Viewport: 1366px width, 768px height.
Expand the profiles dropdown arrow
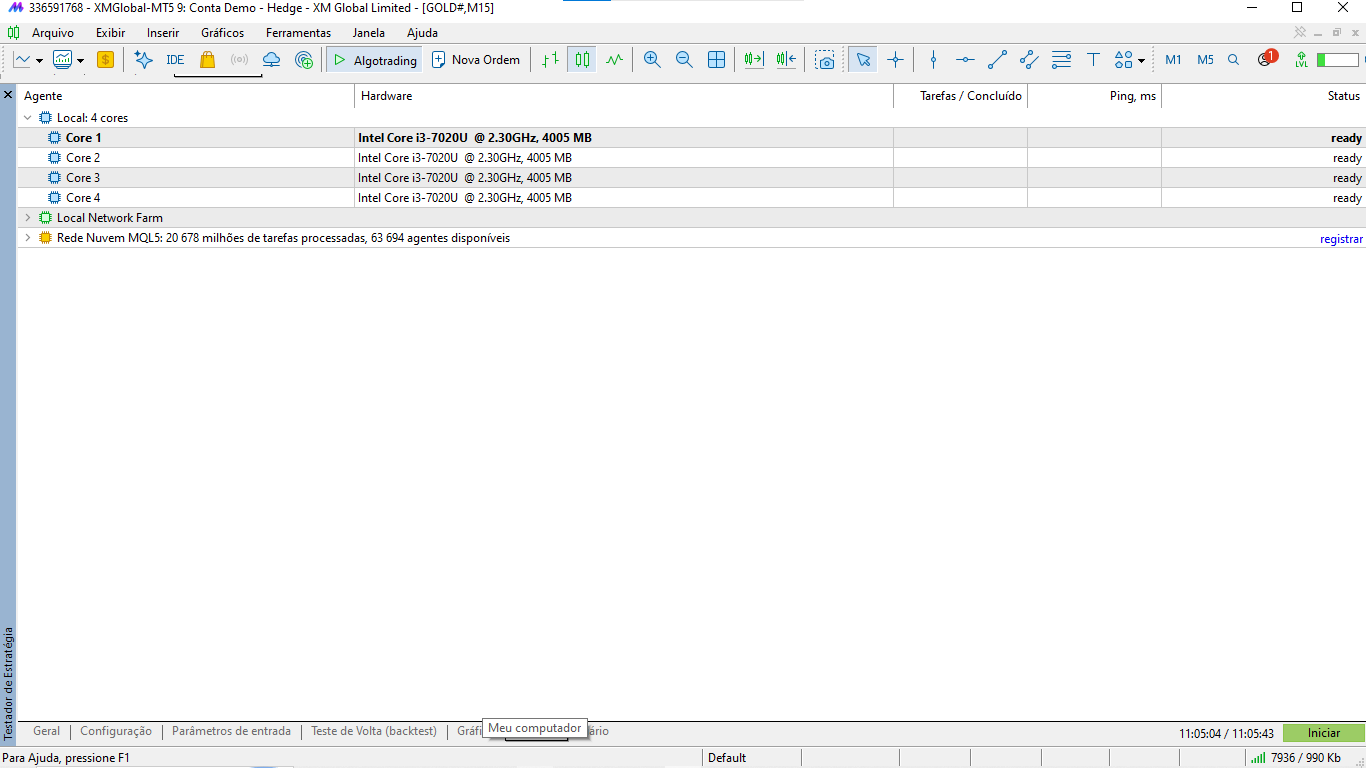81,60
